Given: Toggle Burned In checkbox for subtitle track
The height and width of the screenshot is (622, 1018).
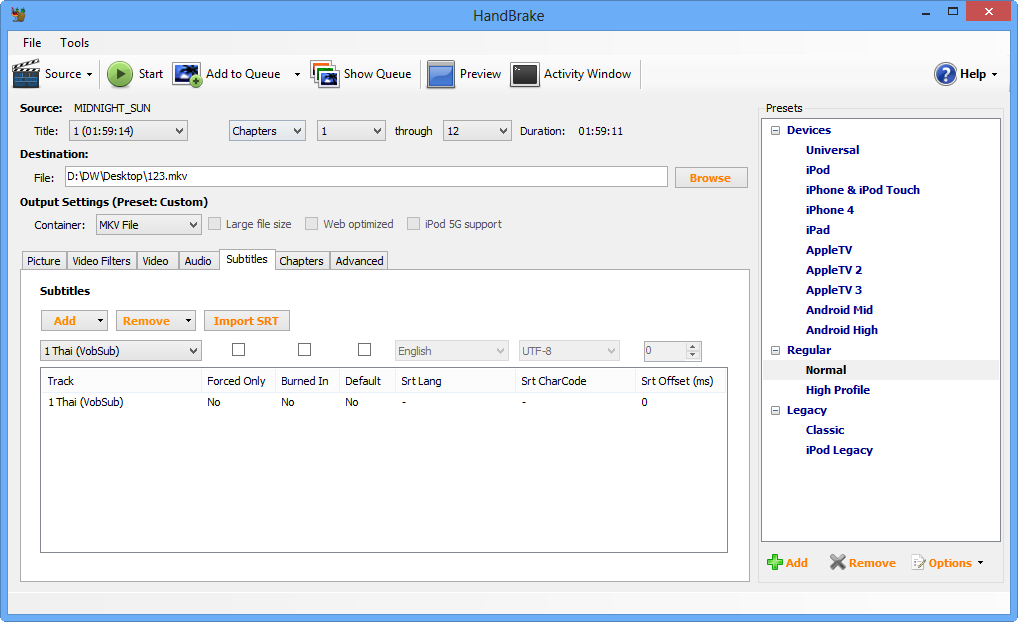Looking at the screenshot, I should pyautogui.click(x=304, y=350).
